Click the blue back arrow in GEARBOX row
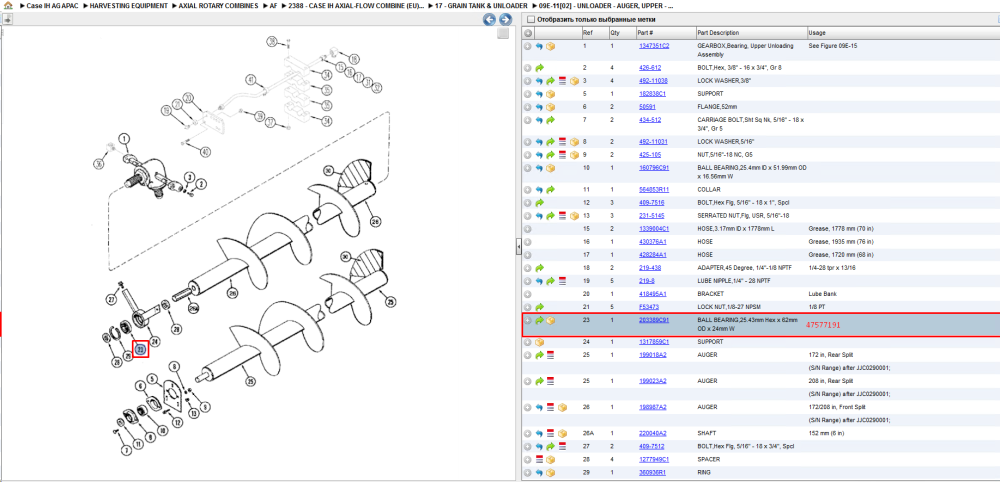 point(539,47)
